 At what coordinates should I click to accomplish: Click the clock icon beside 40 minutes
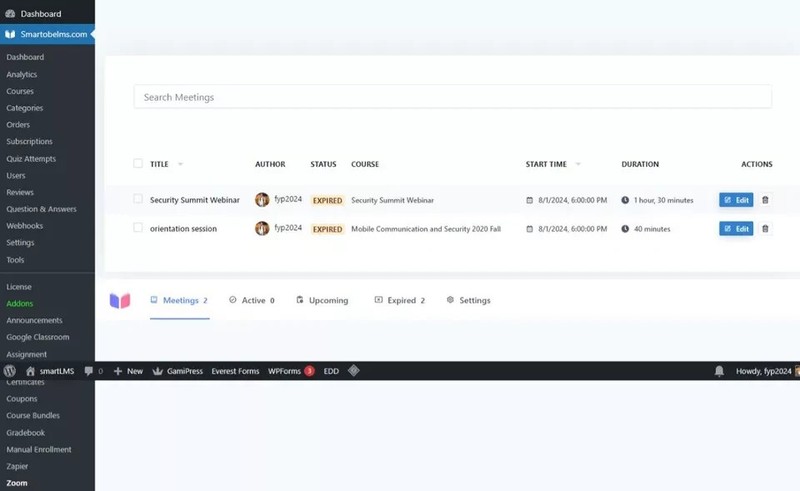pos(625,229)
